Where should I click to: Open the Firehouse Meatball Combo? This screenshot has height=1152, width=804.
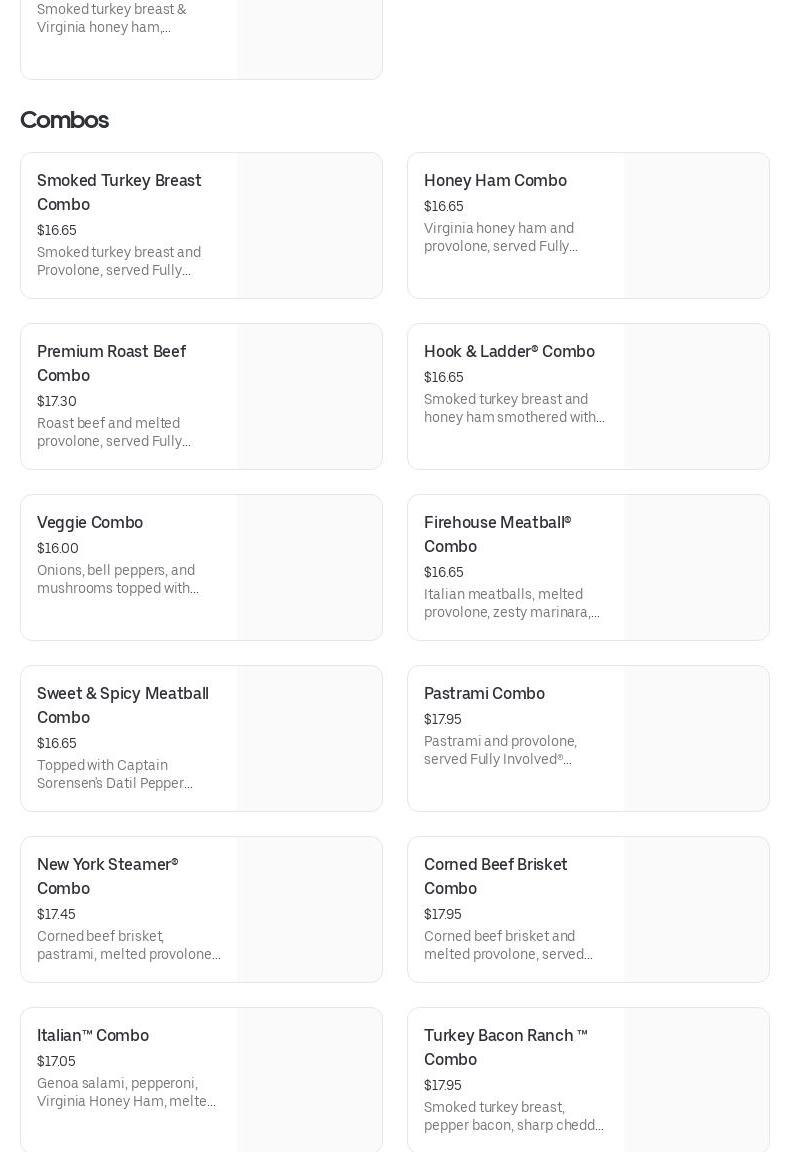coord(497,534)
